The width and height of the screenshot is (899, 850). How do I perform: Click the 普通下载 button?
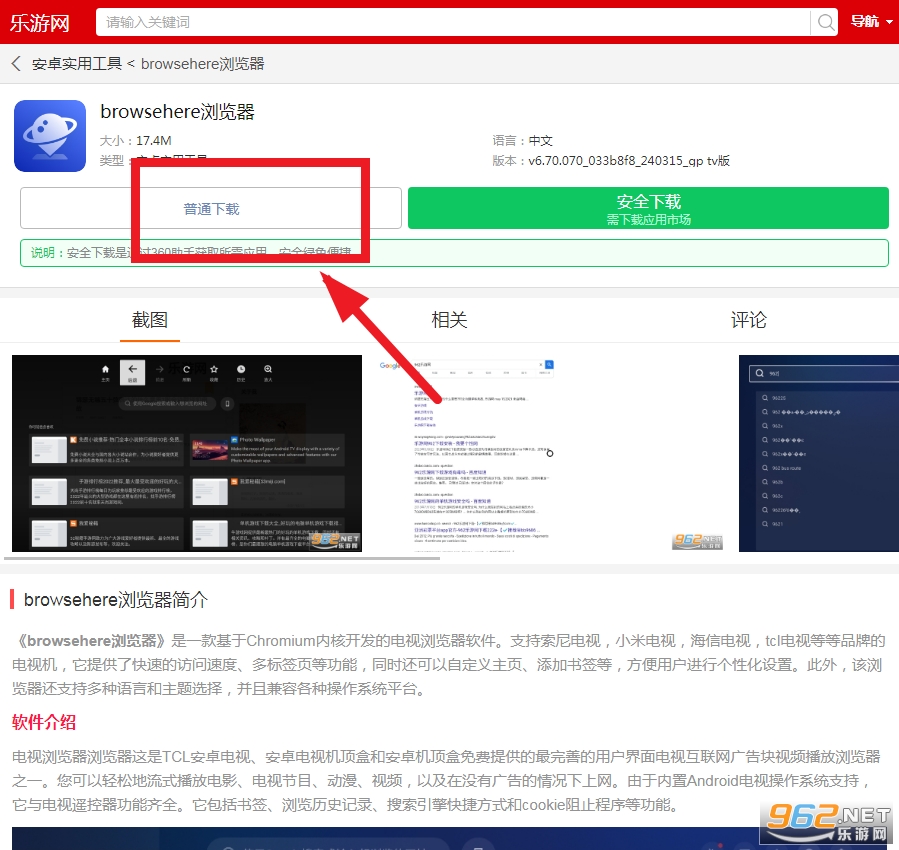[x=211, y=208]
